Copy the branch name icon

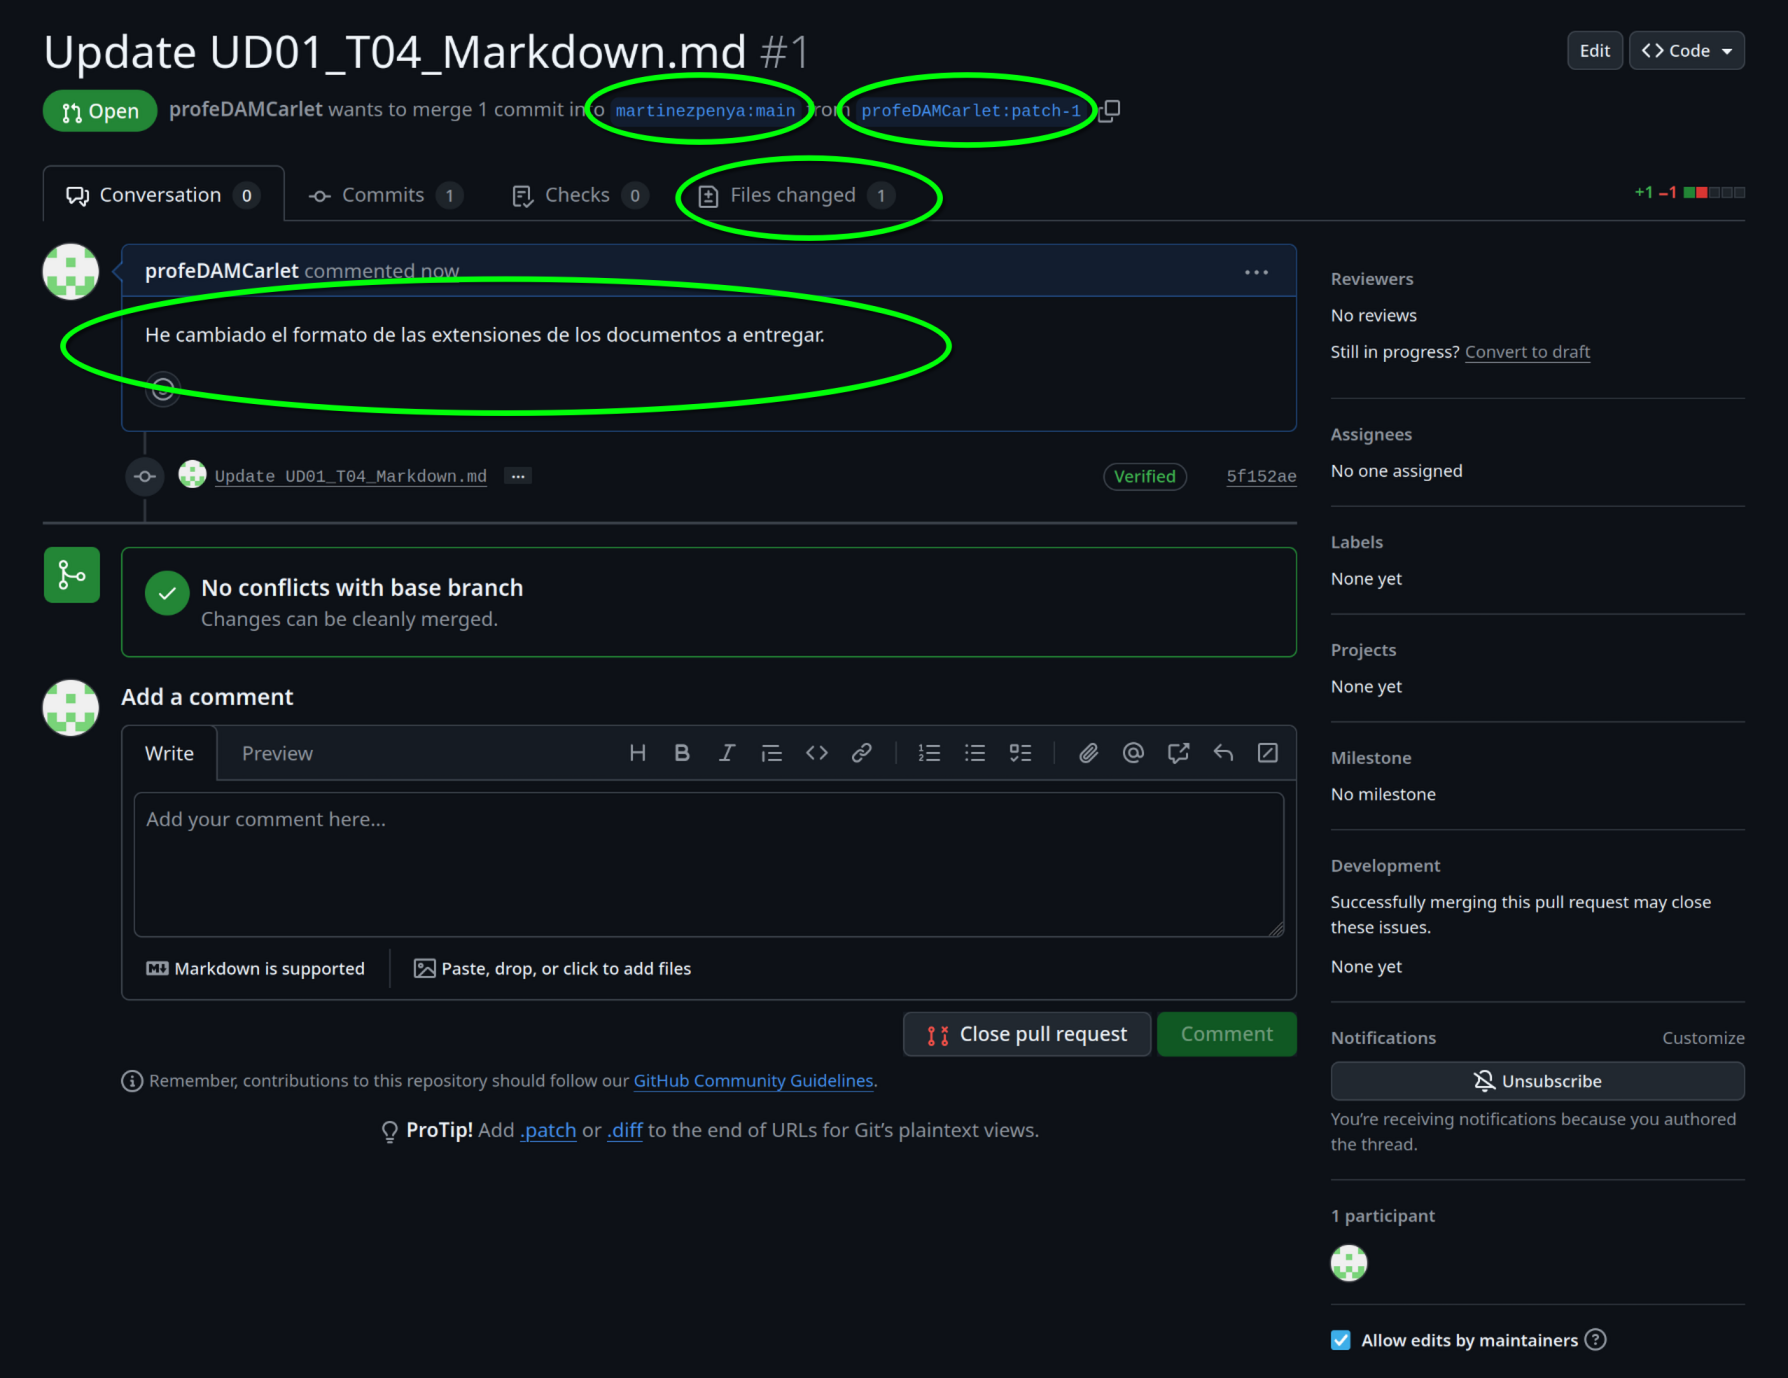tap(1109, 111)
